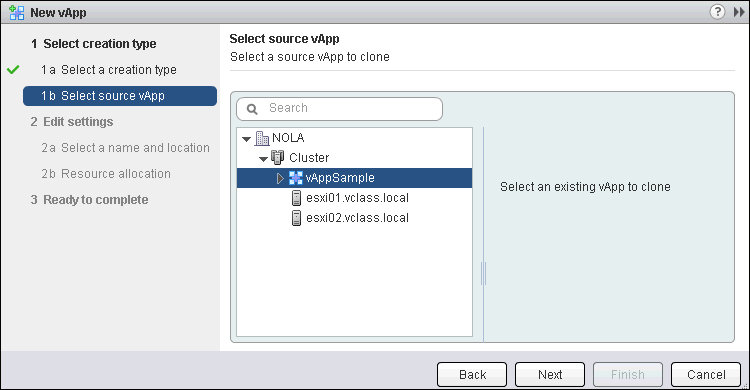Click the vertical pane splitter handle

(x=484, y=274)
